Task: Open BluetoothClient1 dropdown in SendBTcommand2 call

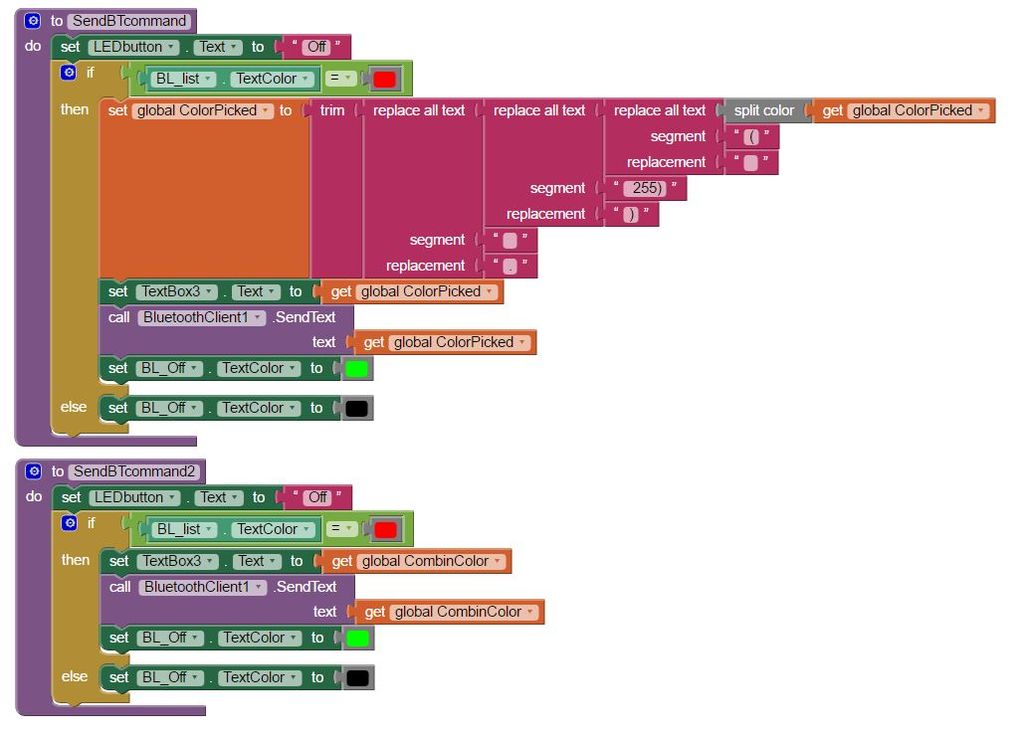Action: [203, 588]
